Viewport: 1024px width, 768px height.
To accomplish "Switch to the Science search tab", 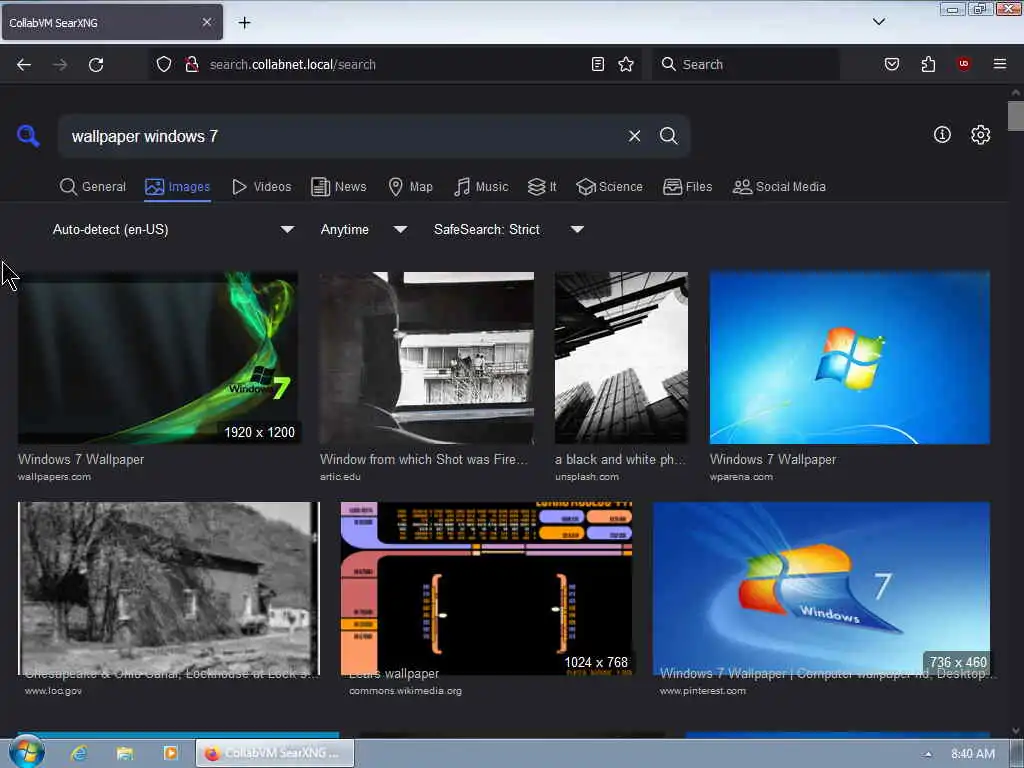I will pos(609,187).
